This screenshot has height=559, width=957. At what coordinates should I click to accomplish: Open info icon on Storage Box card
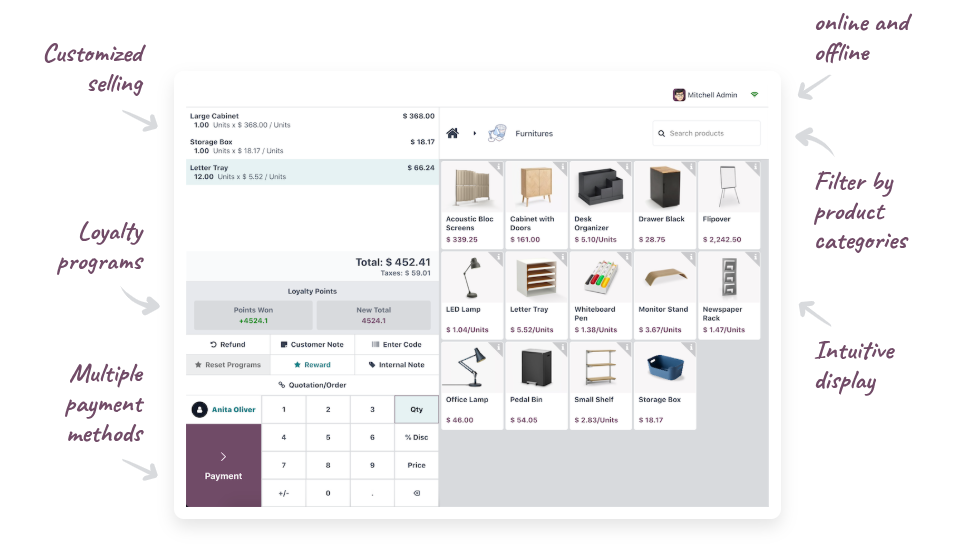691,347
